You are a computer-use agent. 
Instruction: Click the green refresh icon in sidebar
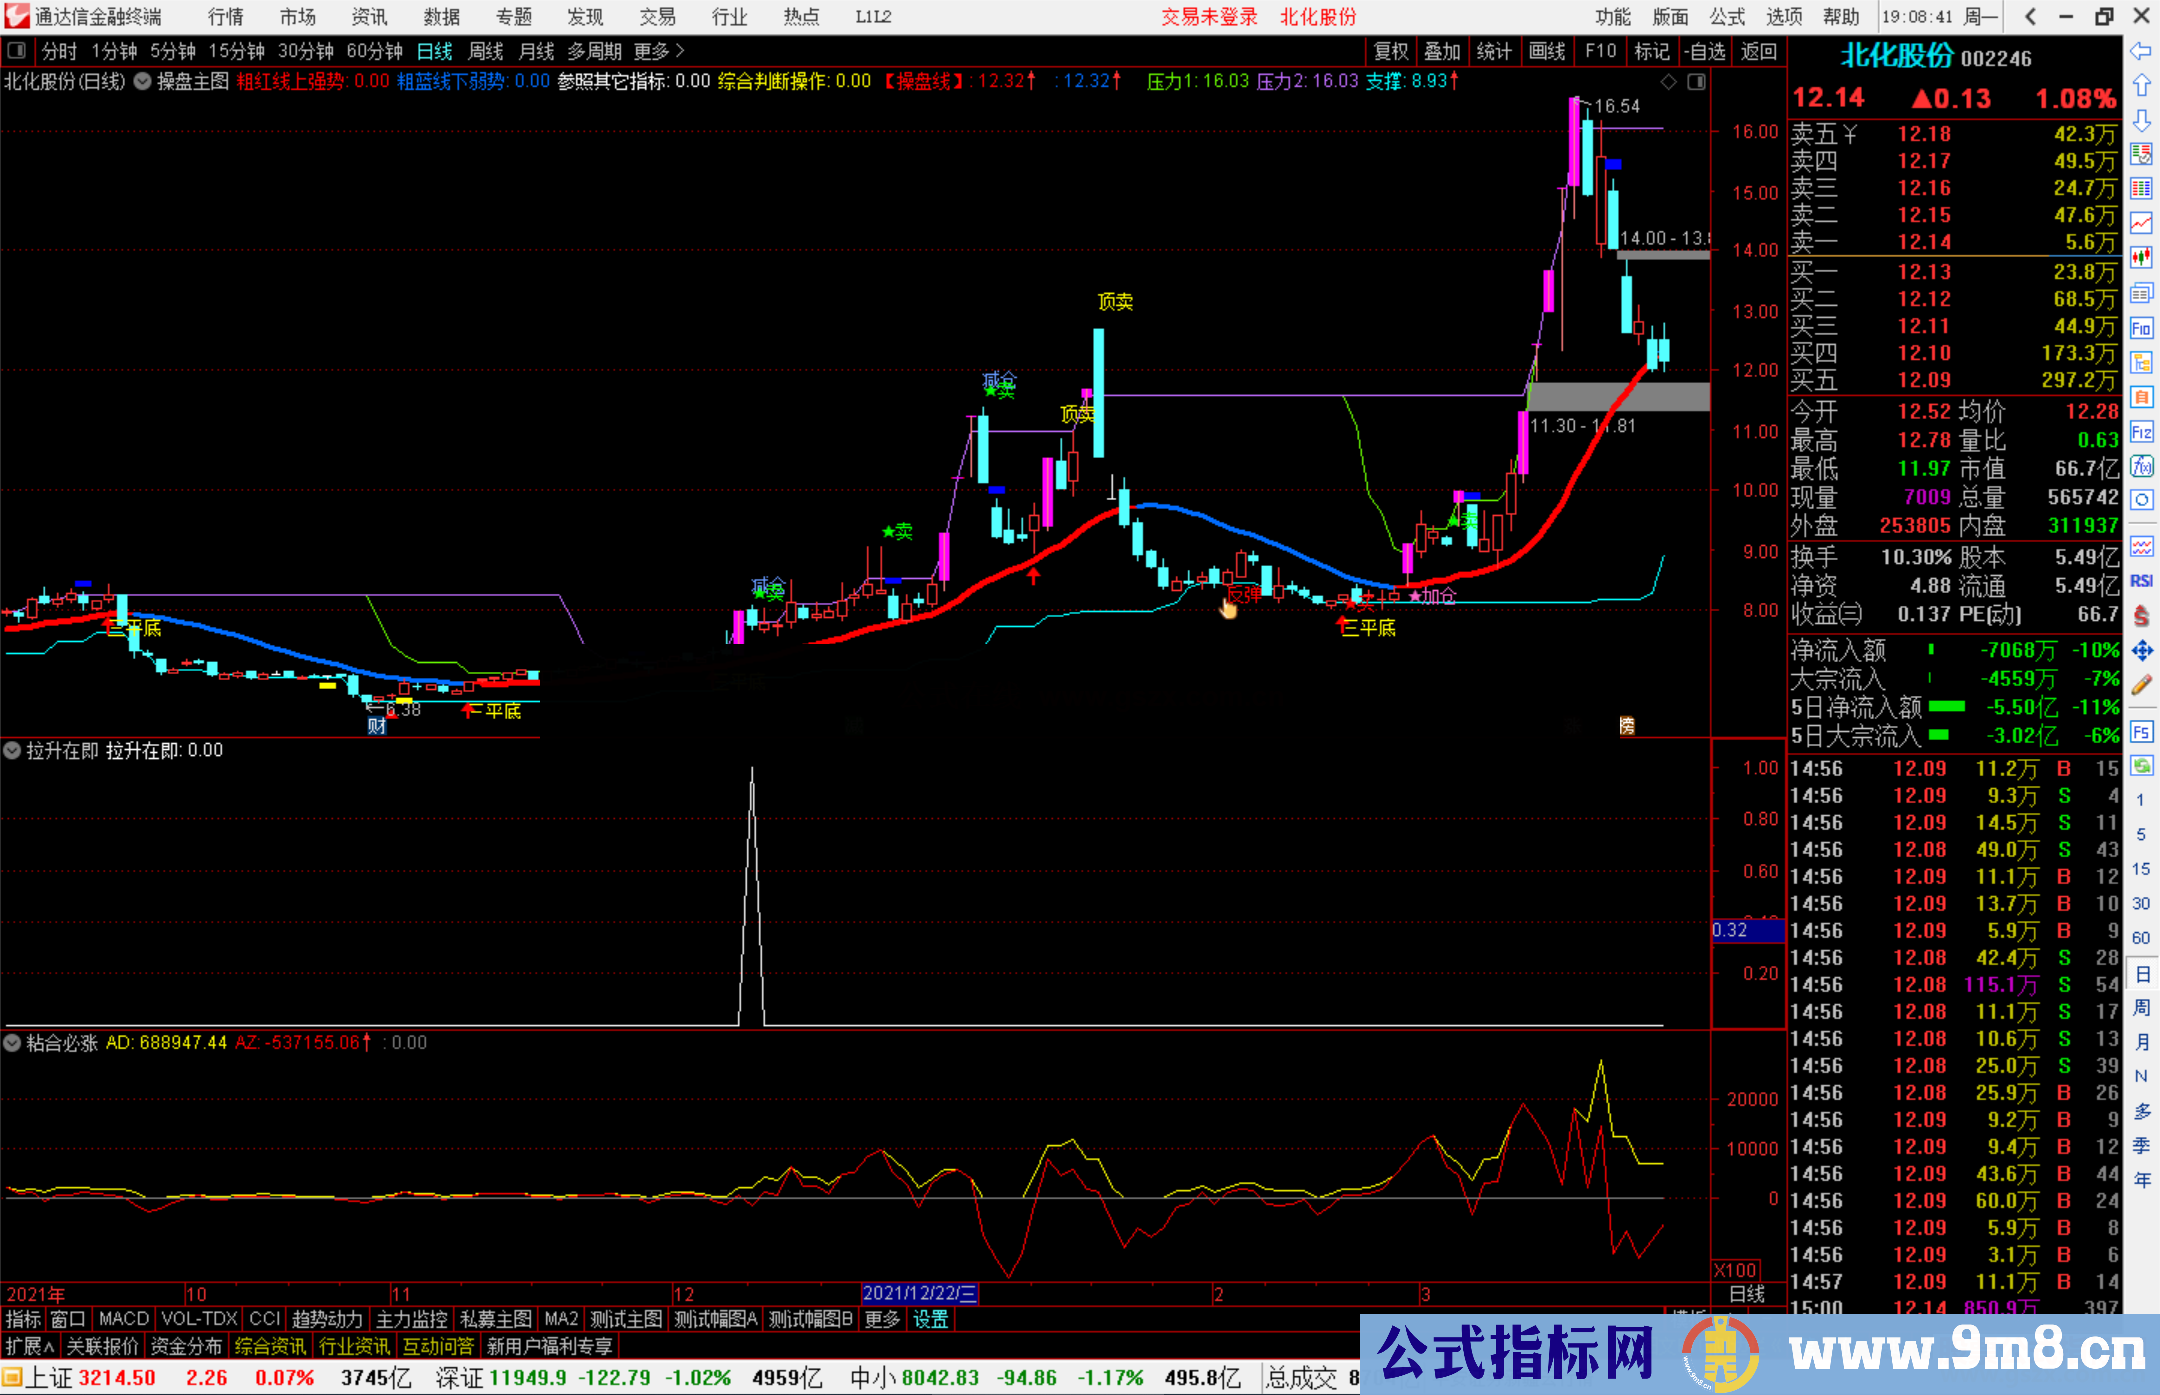click(2141, 766)
